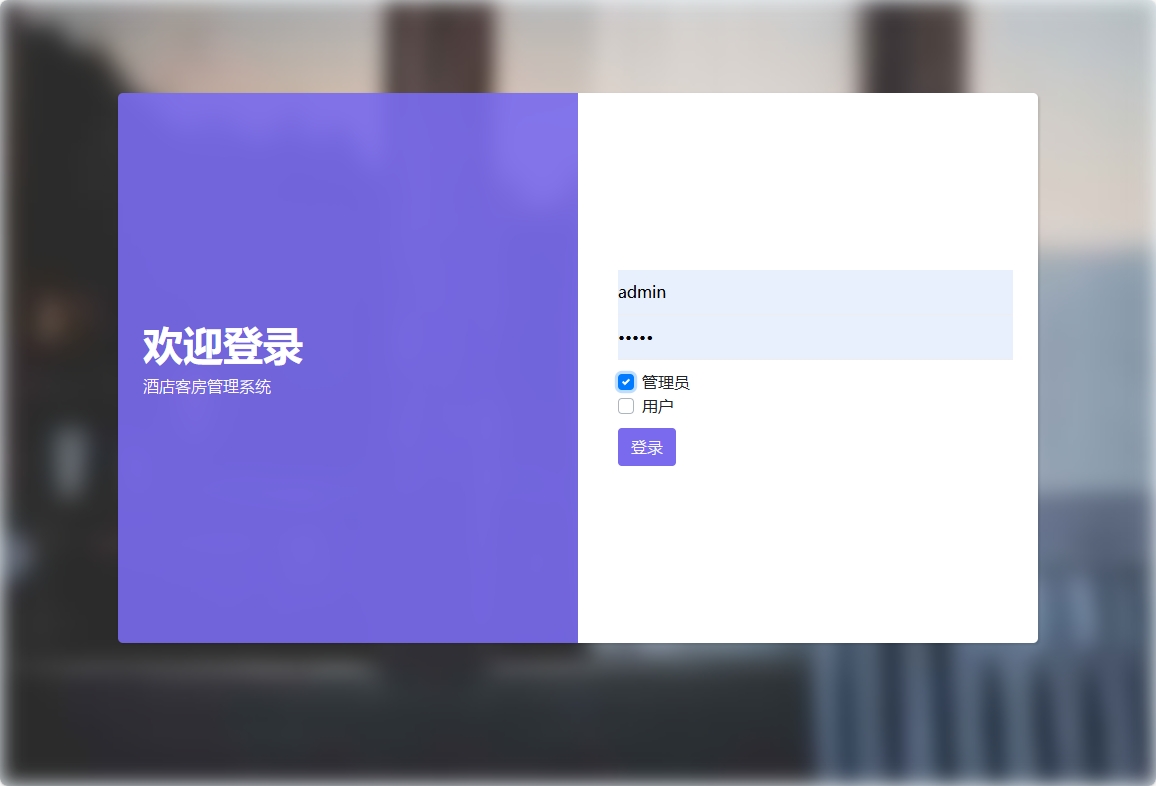Image resolution: width=1156 pixels, height=786 pixels.
Task: Toggle the 管理员 role selection off
Action: point(626,381)
